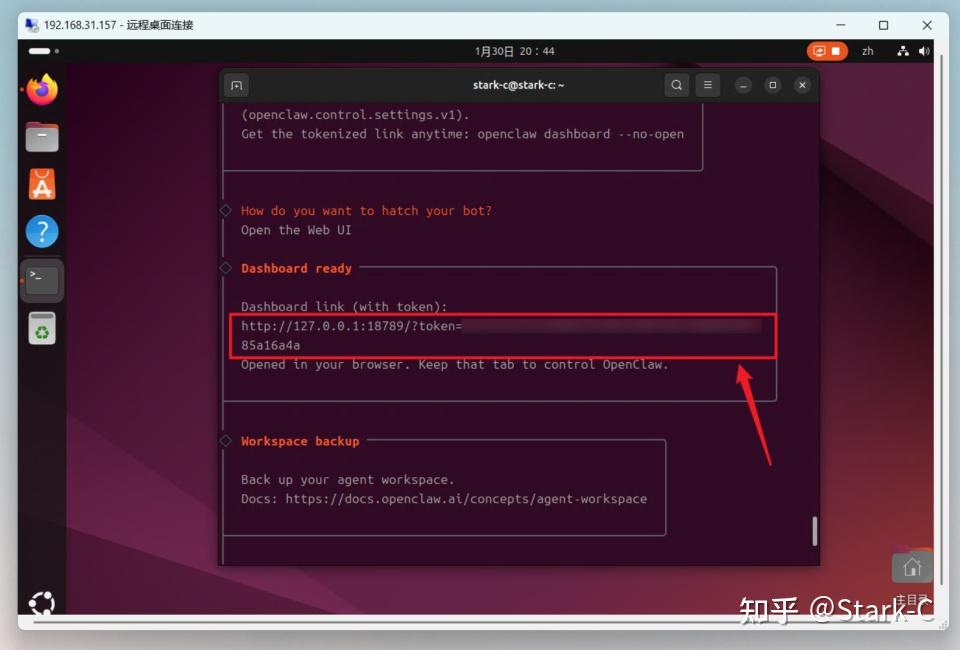960x650 pixels.
Task: Maximize the remote desktop connection window
Action: pyautogui.click(x=883, y=25)
